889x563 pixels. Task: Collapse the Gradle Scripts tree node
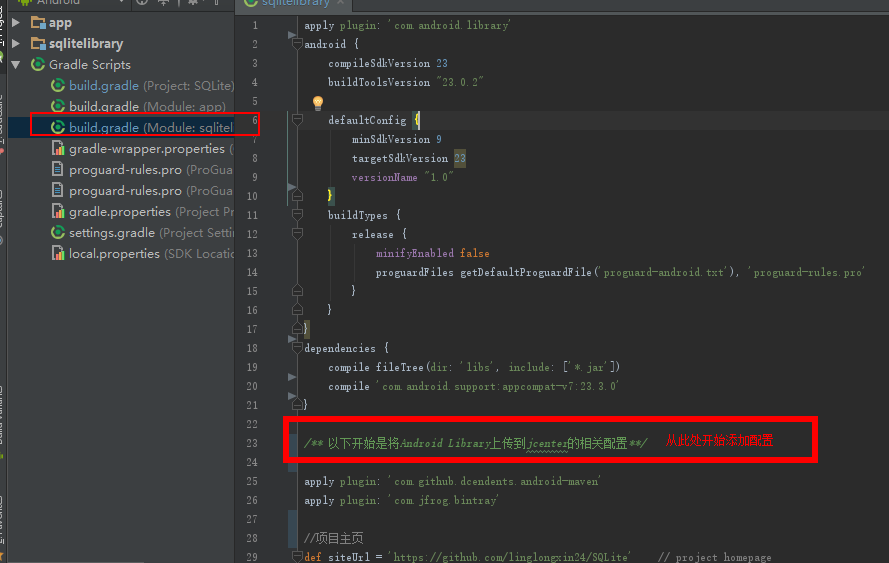16,65
